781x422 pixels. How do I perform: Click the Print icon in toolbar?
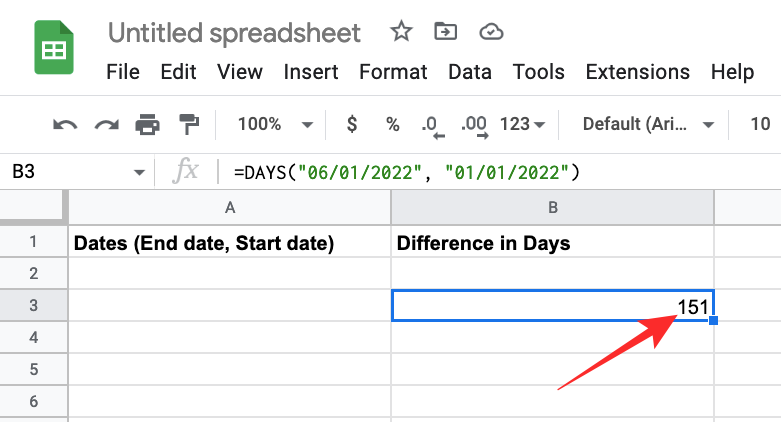point(148,125)
